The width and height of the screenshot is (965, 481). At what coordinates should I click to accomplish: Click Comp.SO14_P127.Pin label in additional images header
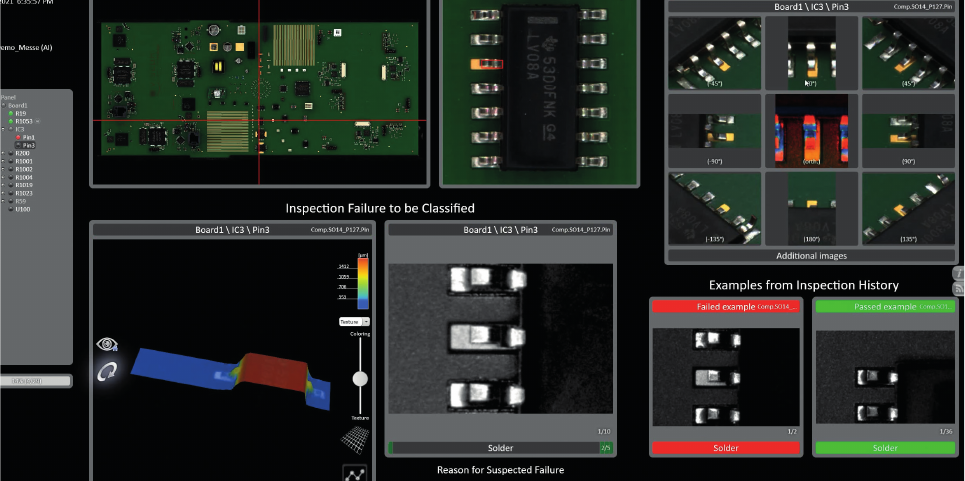tap(923, 7)
